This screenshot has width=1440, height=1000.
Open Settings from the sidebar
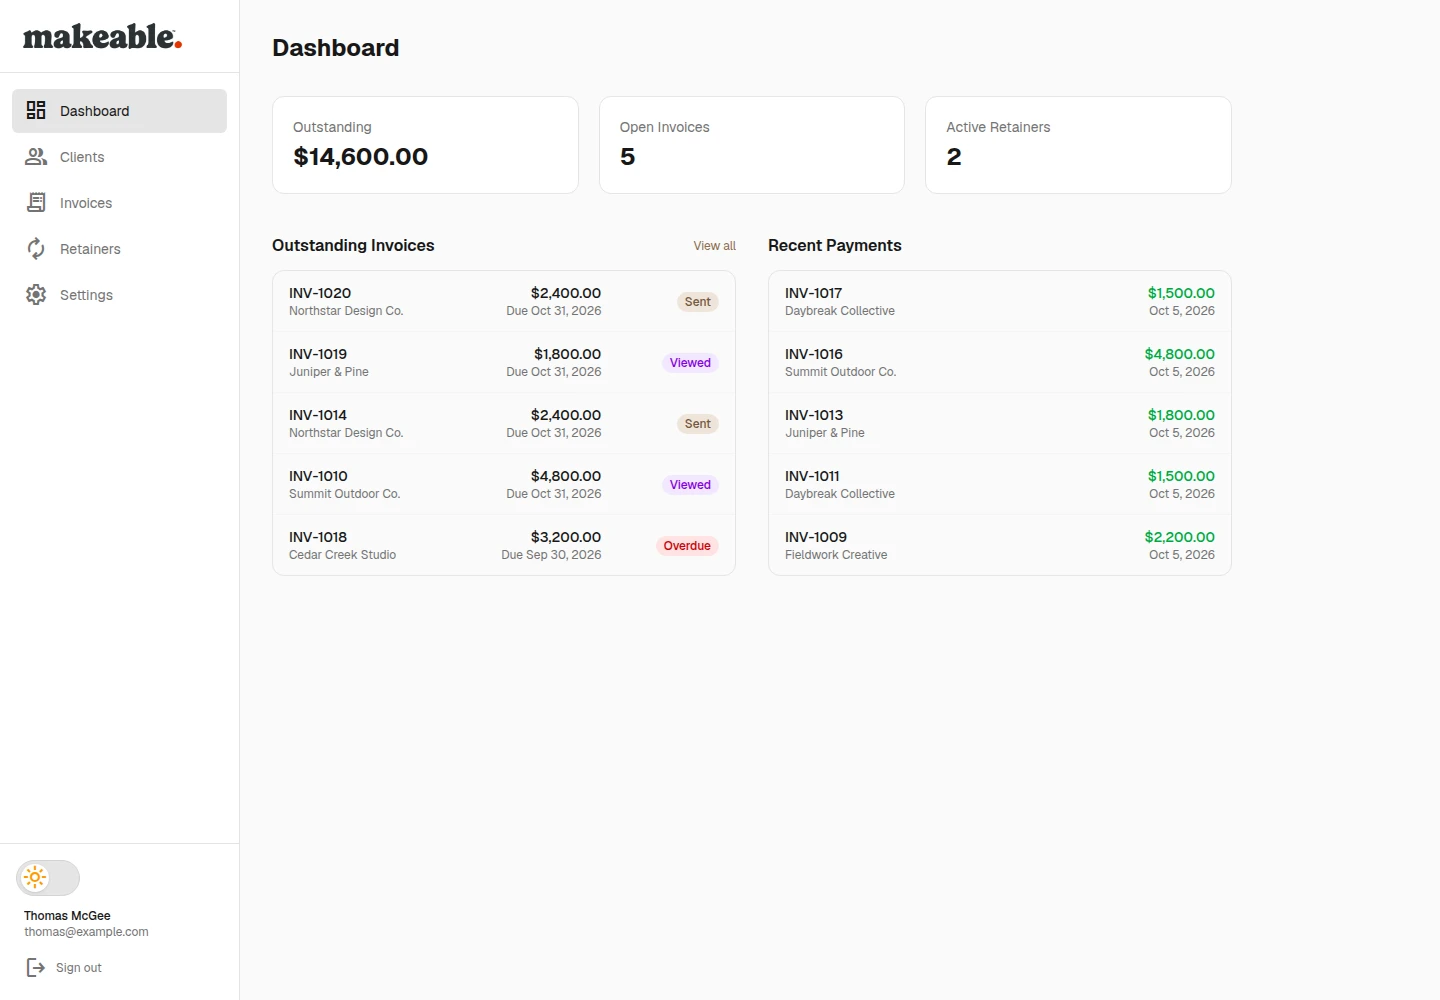pos(119,295)
